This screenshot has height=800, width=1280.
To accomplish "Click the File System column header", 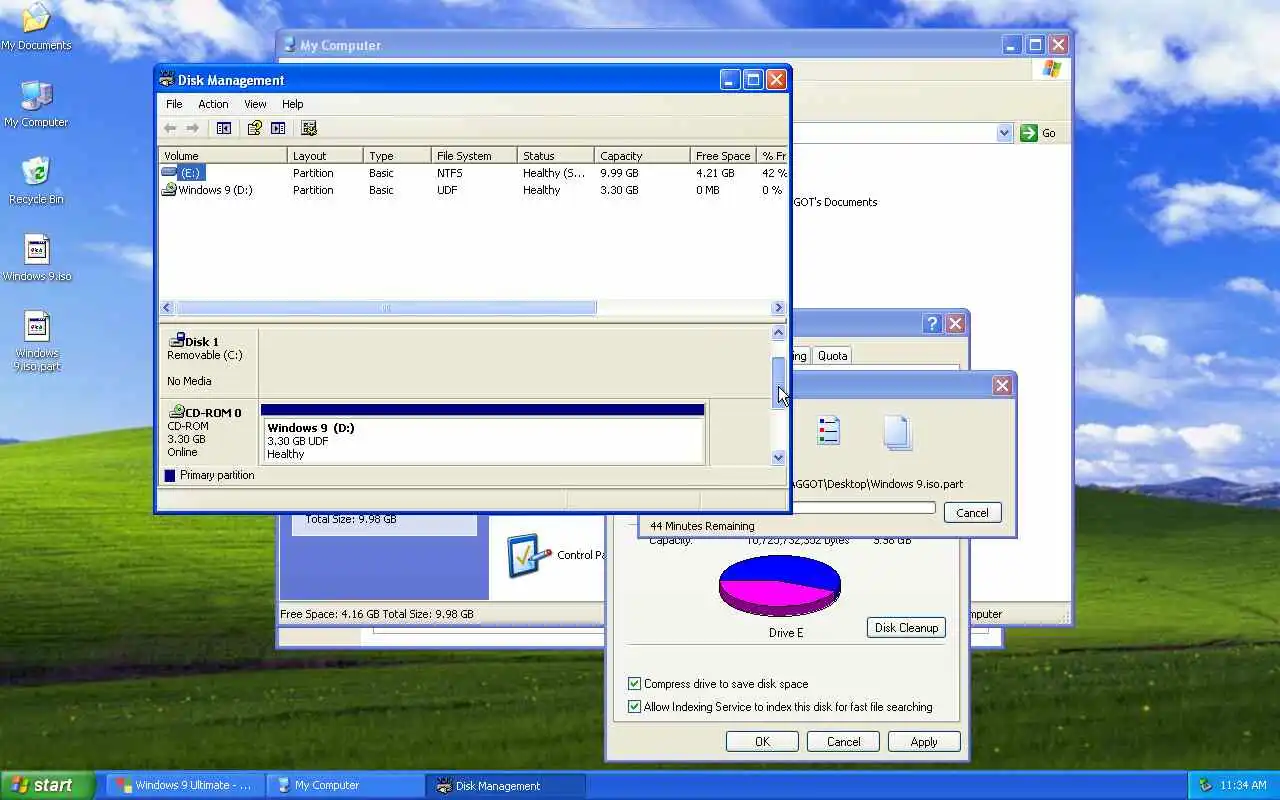I will (474, 156).
